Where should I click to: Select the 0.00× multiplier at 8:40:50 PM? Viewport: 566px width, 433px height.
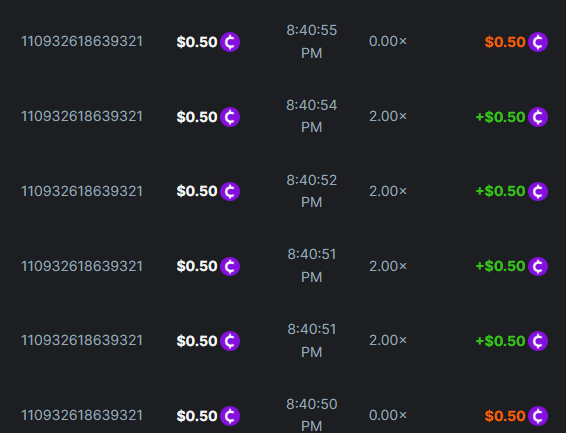[388, 415]
